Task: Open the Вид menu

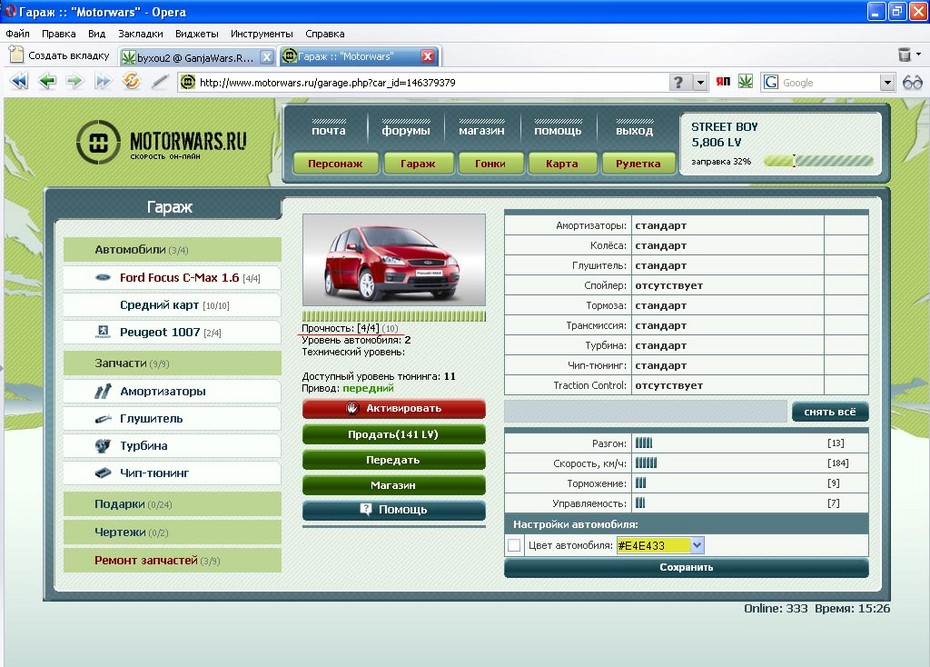Action: tap(96, 34)
